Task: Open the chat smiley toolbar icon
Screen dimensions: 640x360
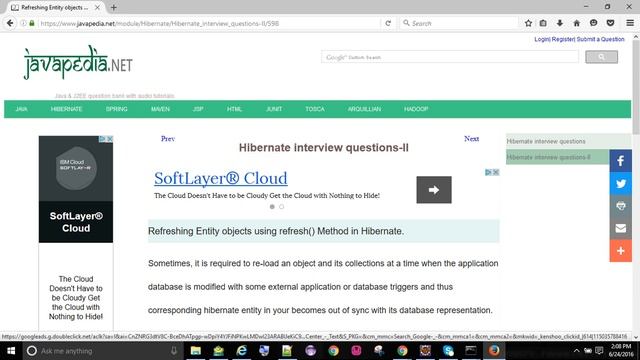Action: [593, 23]
